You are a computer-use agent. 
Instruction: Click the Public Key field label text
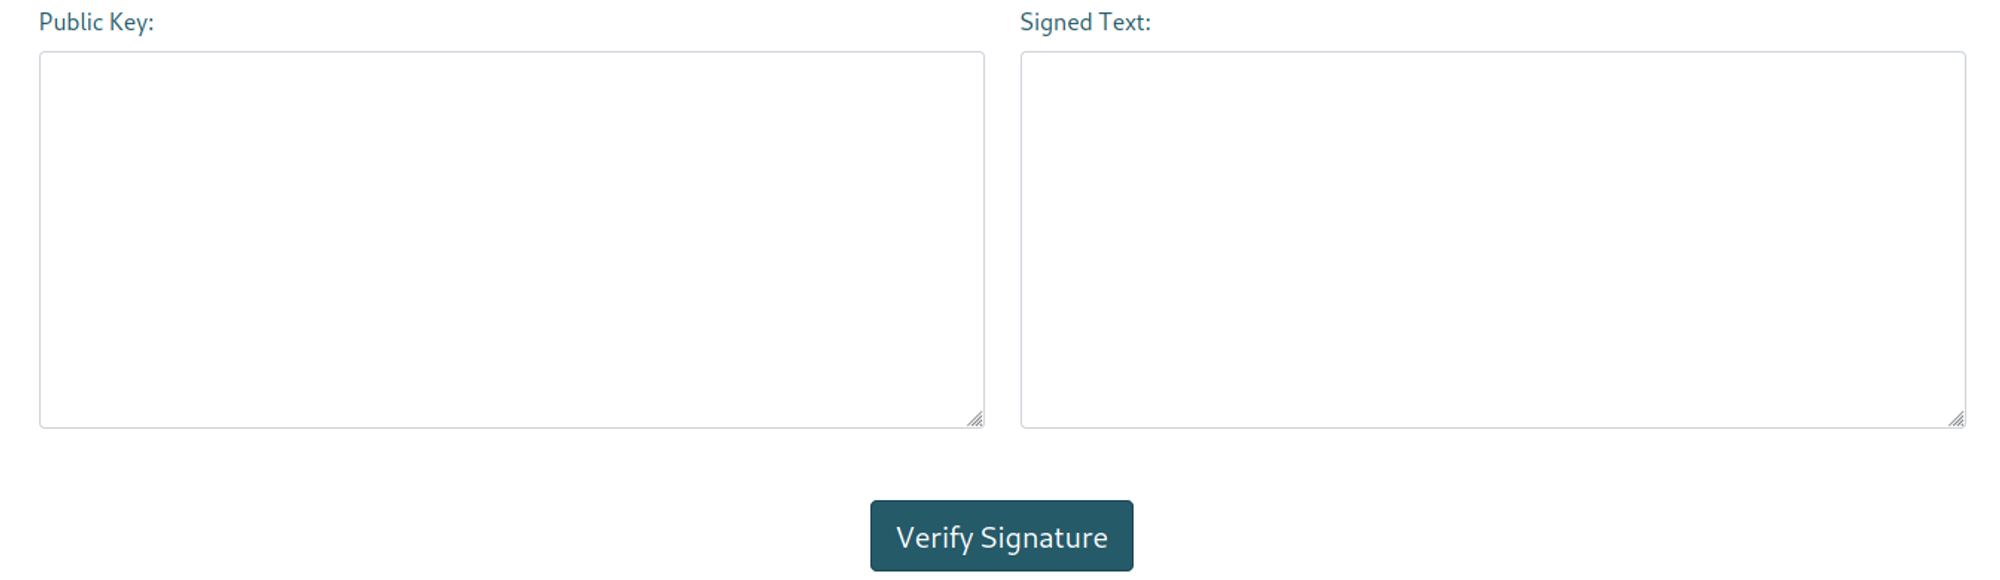pyautogui.click(x=96, y=22)
